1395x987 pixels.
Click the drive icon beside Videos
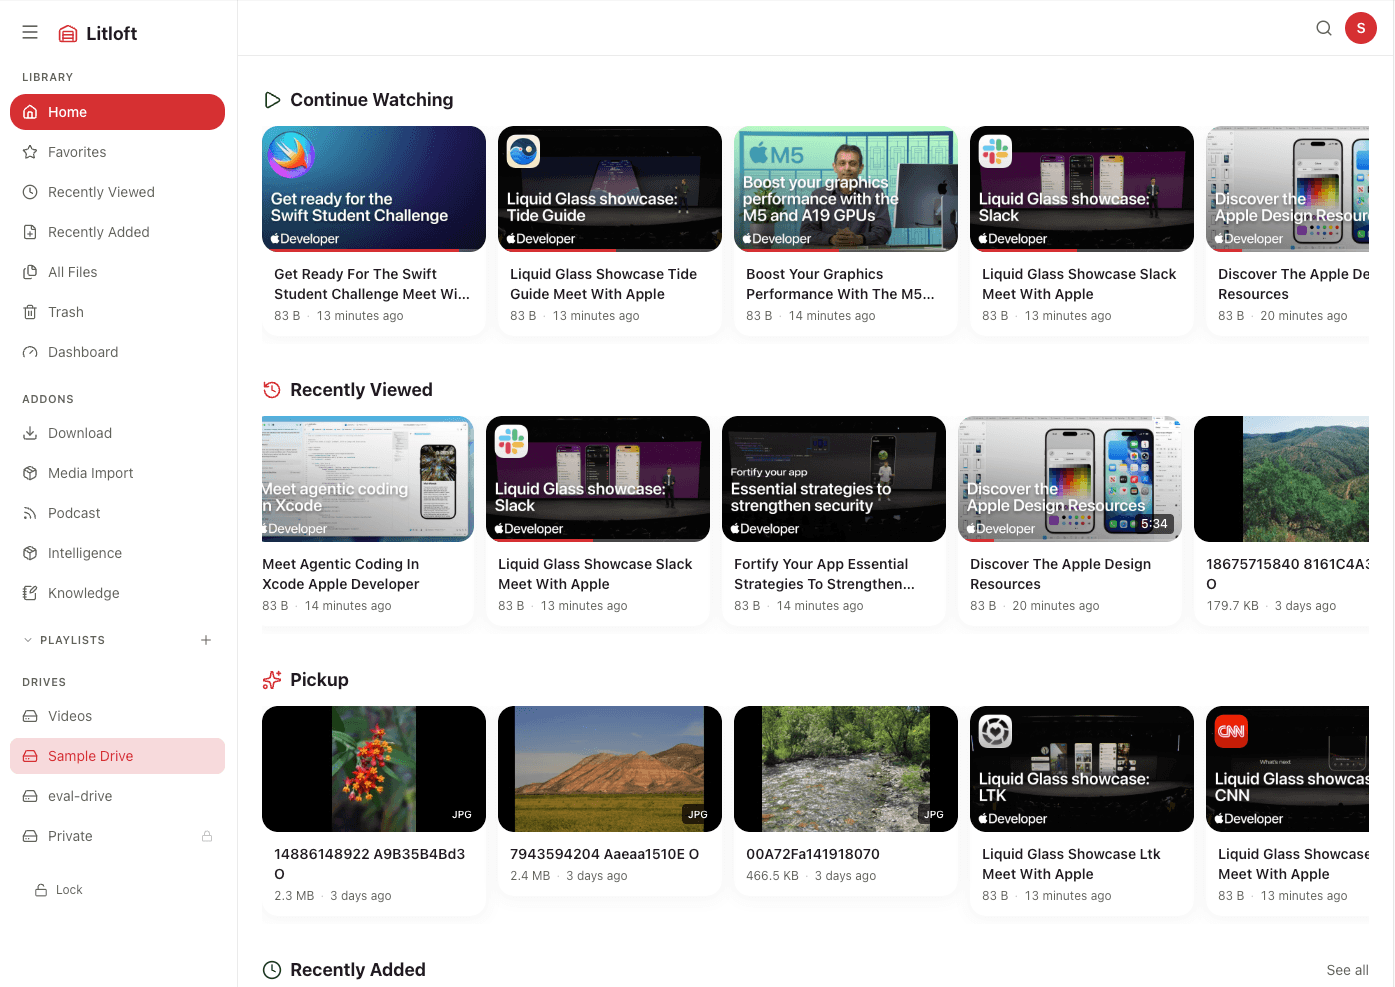(30, 716)
